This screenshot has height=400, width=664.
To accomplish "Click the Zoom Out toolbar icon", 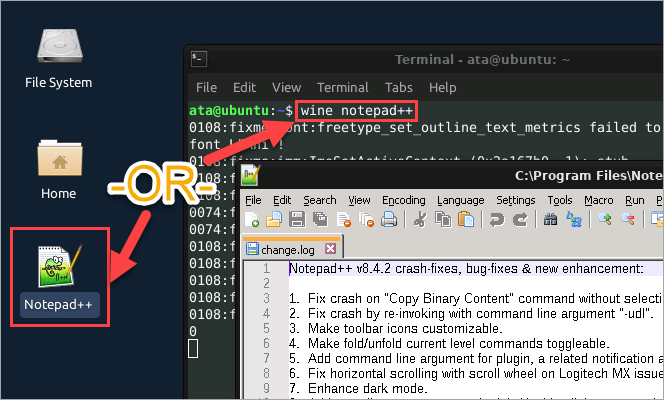I will tap(628, 219).
